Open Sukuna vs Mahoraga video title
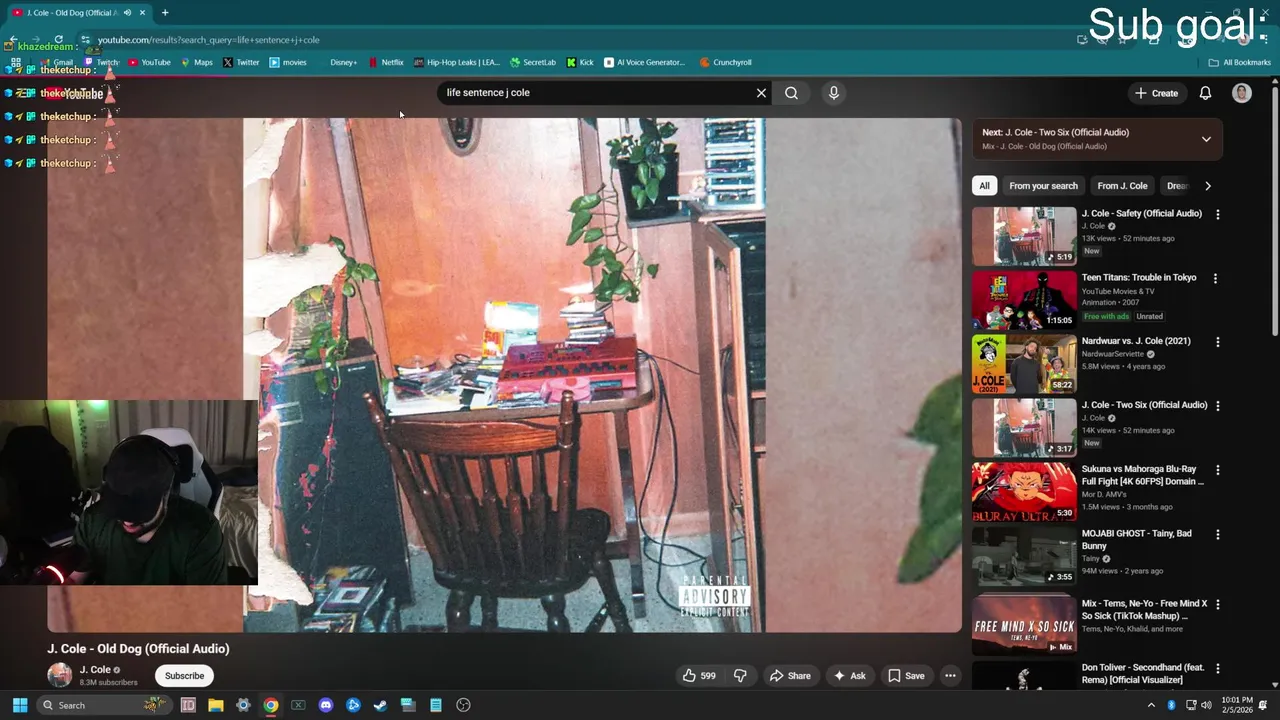This screenshot has height=720, width=1280. (1142, 475)
